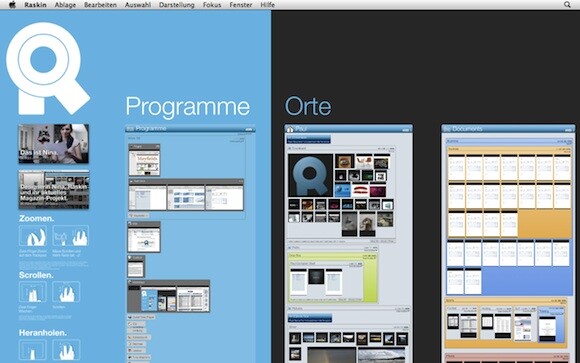The width and height of the screenshot is (580, 363).
Task: Click the right hand icon under Scrollen
Action: point(66,292)
